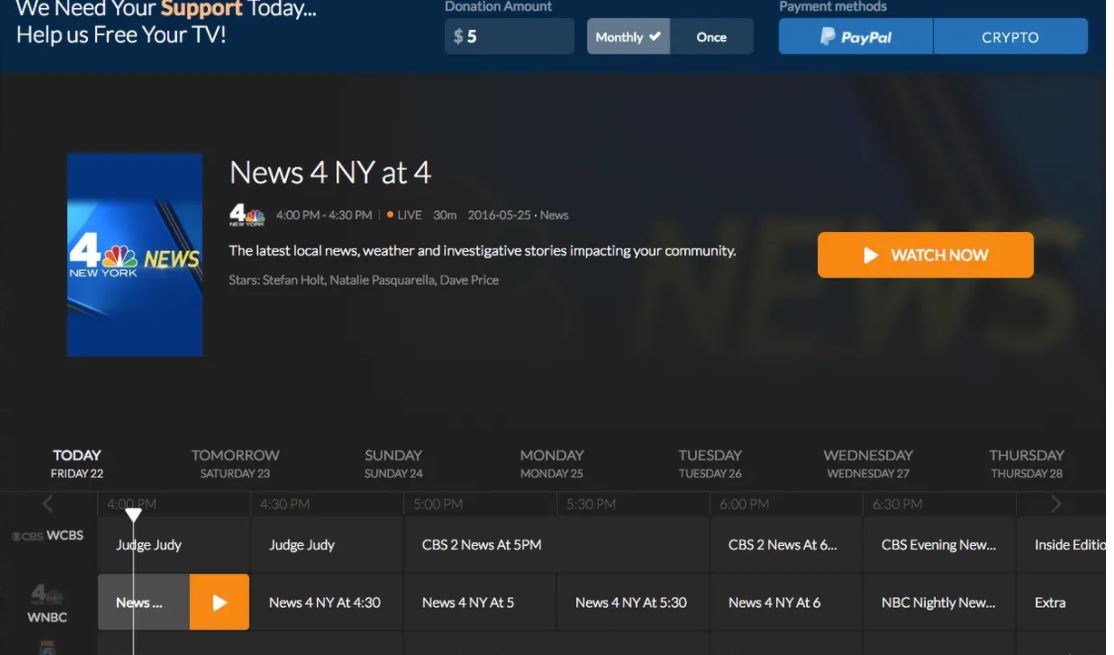
Task: Switch to the WEDNESDAY 27 tab
Action: click(868, 463)
